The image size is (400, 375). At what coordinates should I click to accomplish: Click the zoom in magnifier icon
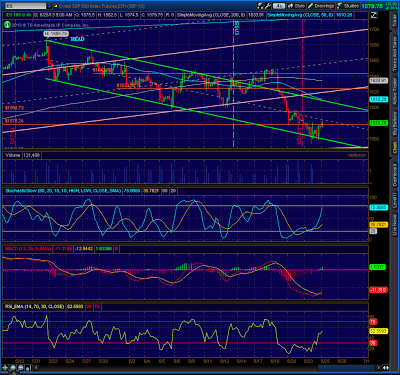point(13,368)
